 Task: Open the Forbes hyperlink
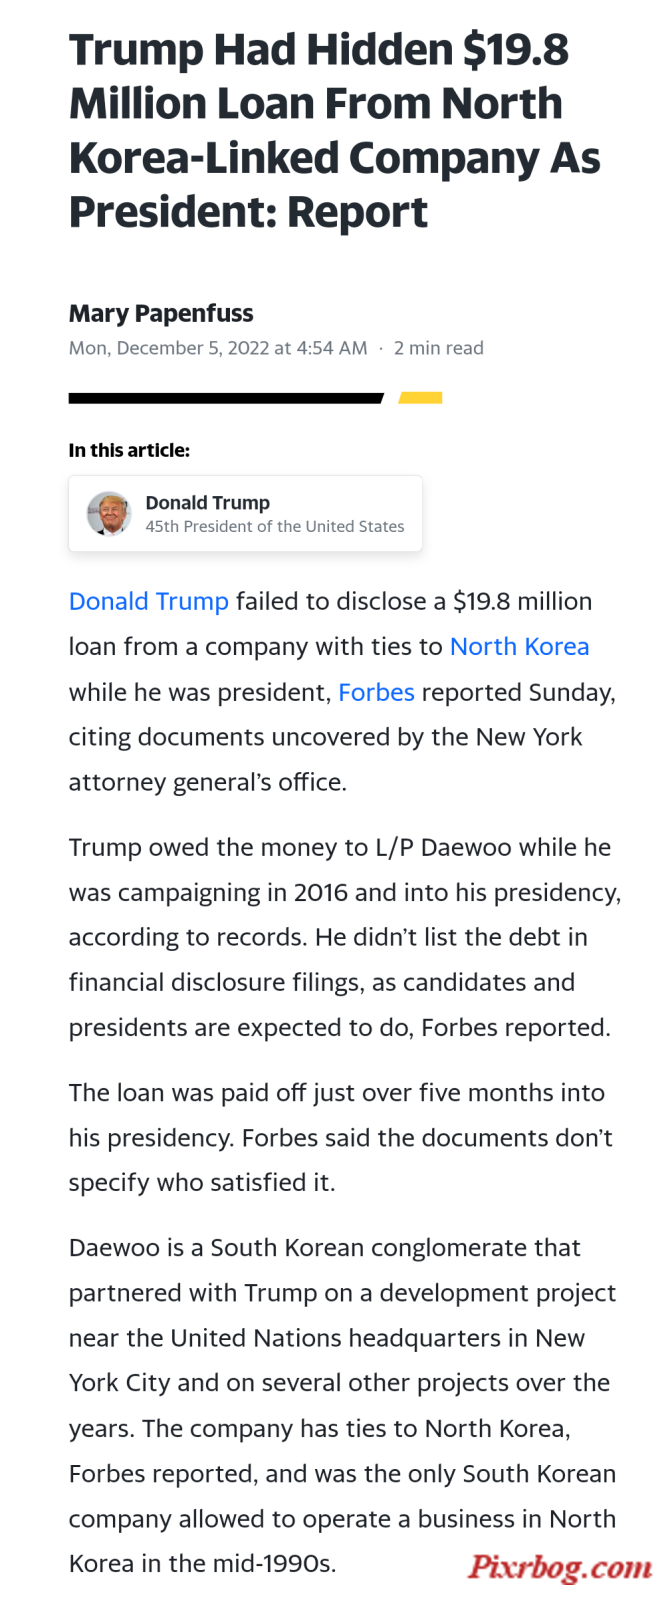coord(376,692)
